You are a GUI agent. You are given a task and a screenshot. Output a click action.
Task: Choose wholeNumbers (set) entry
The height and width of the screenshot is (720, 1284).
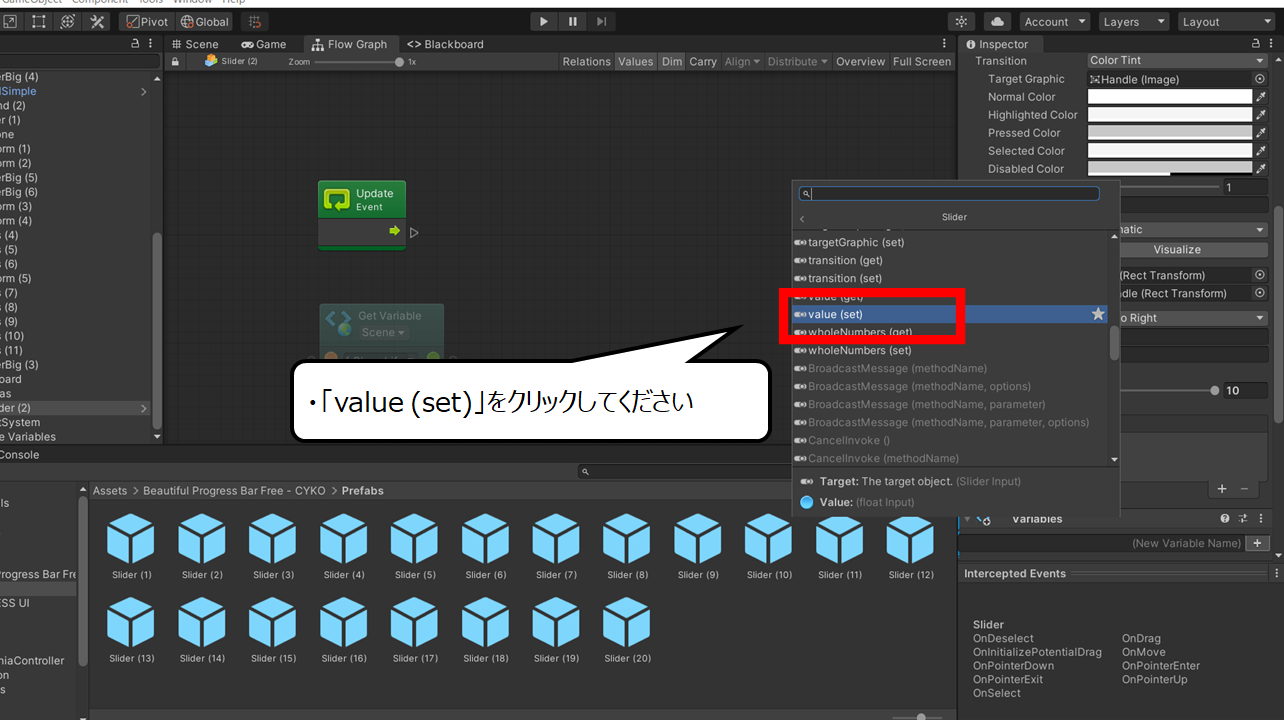tap(950, 350)
